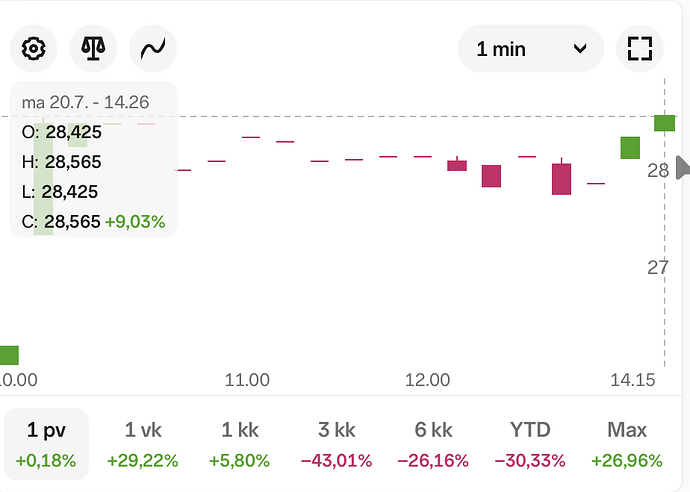Show the Max time range
The height and width of the screenshot is (492, 690).
click(x=627, y=444)
